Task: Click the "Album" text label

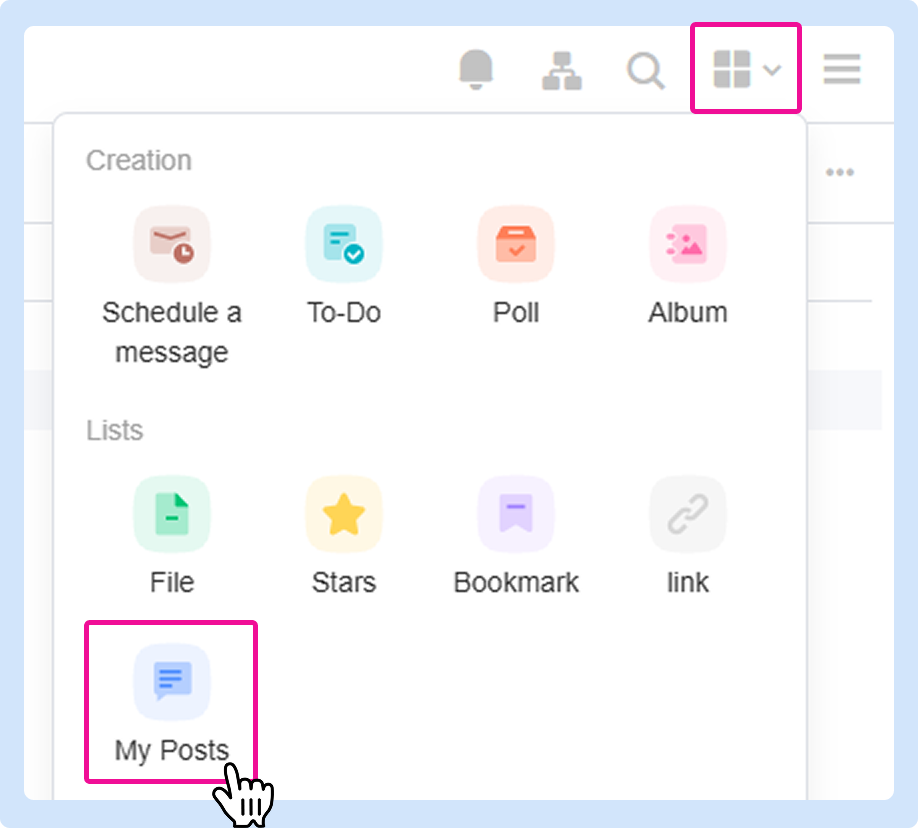Action: click(x=688, y=312)
